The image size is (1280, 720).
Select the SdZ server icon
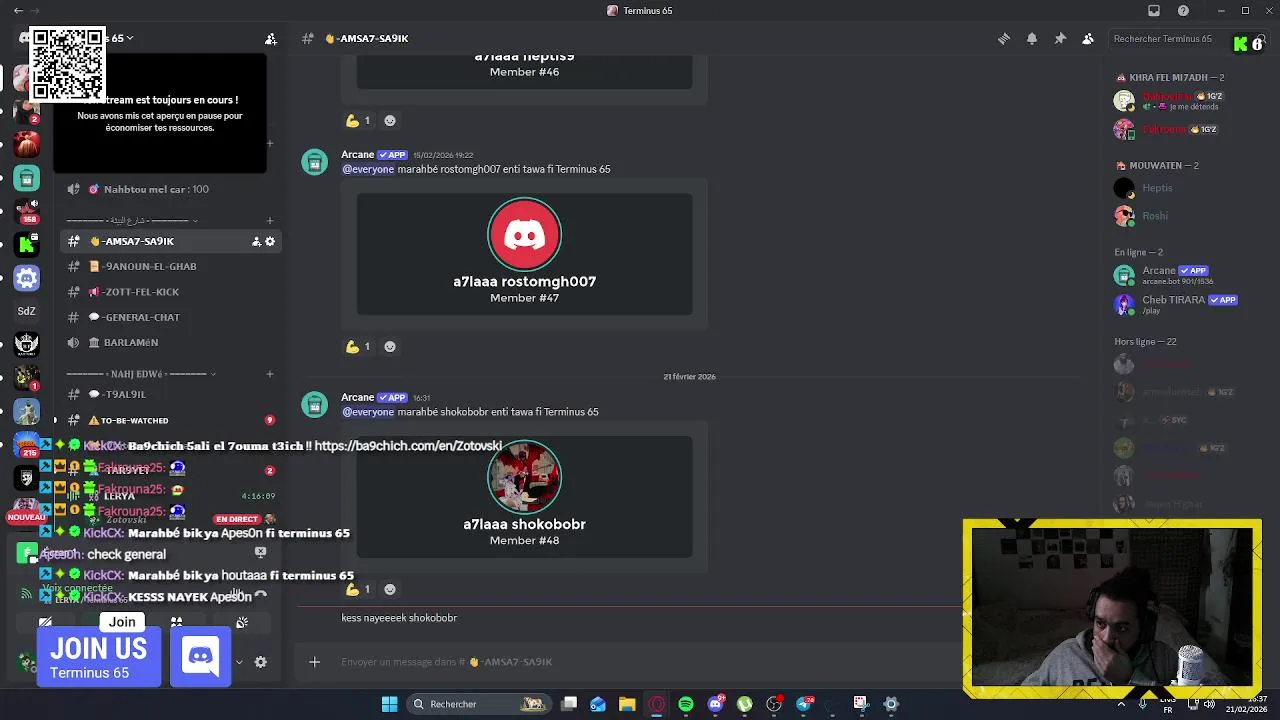pos(27,311)
